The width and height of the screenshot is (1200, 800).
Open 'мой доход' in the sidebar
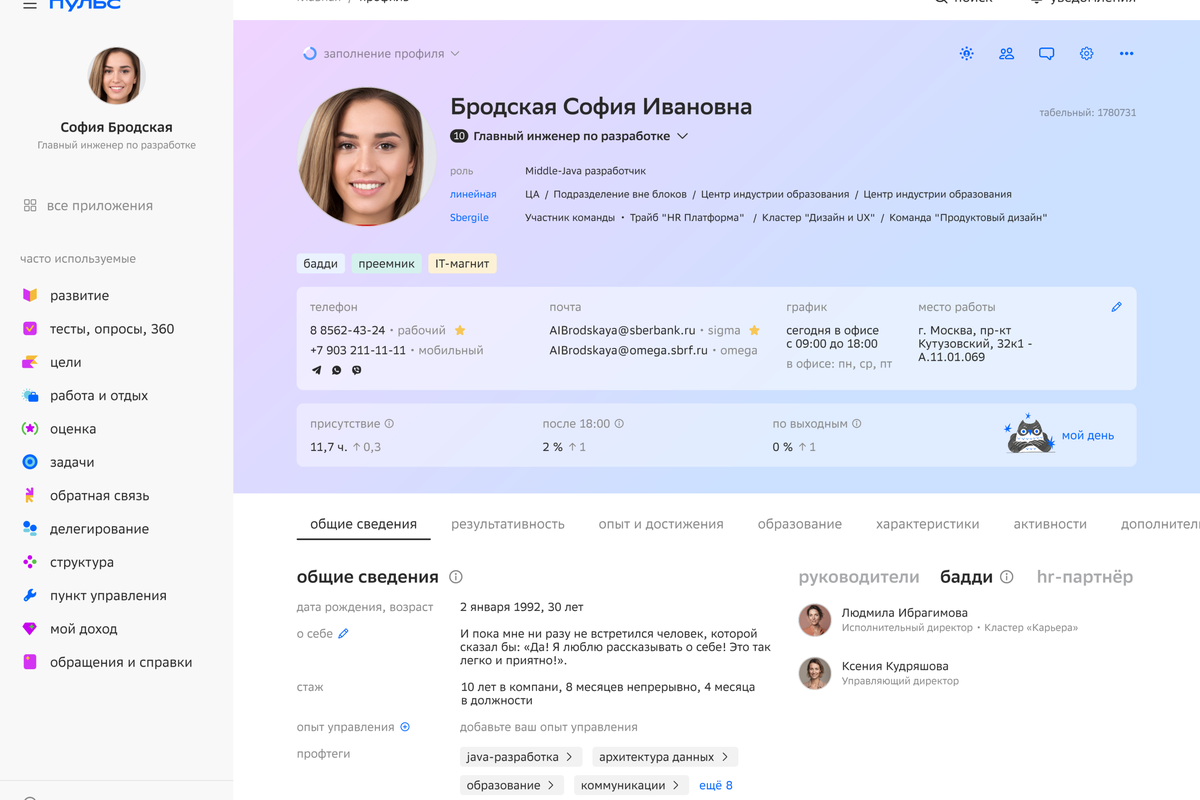(x=83, y=629)
